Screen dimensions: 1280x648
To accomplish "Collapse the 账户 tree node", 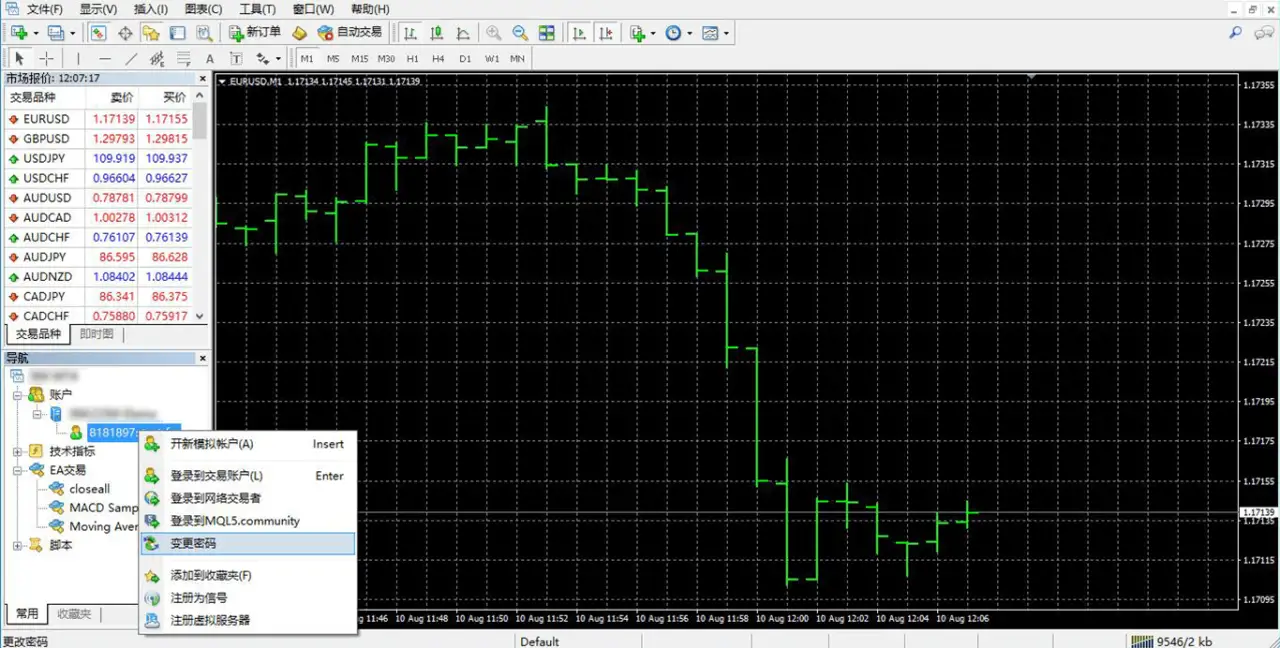I will click(x=18, y=395).
